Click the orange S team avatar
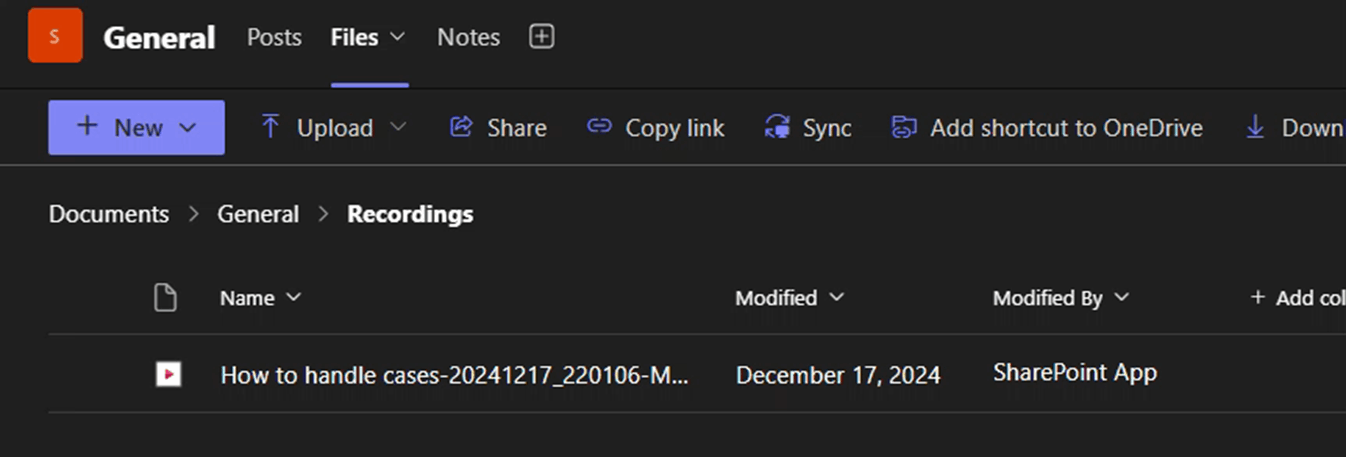Image resolution: width=1346 pixels, height=457 pixels. coord(54,36)
